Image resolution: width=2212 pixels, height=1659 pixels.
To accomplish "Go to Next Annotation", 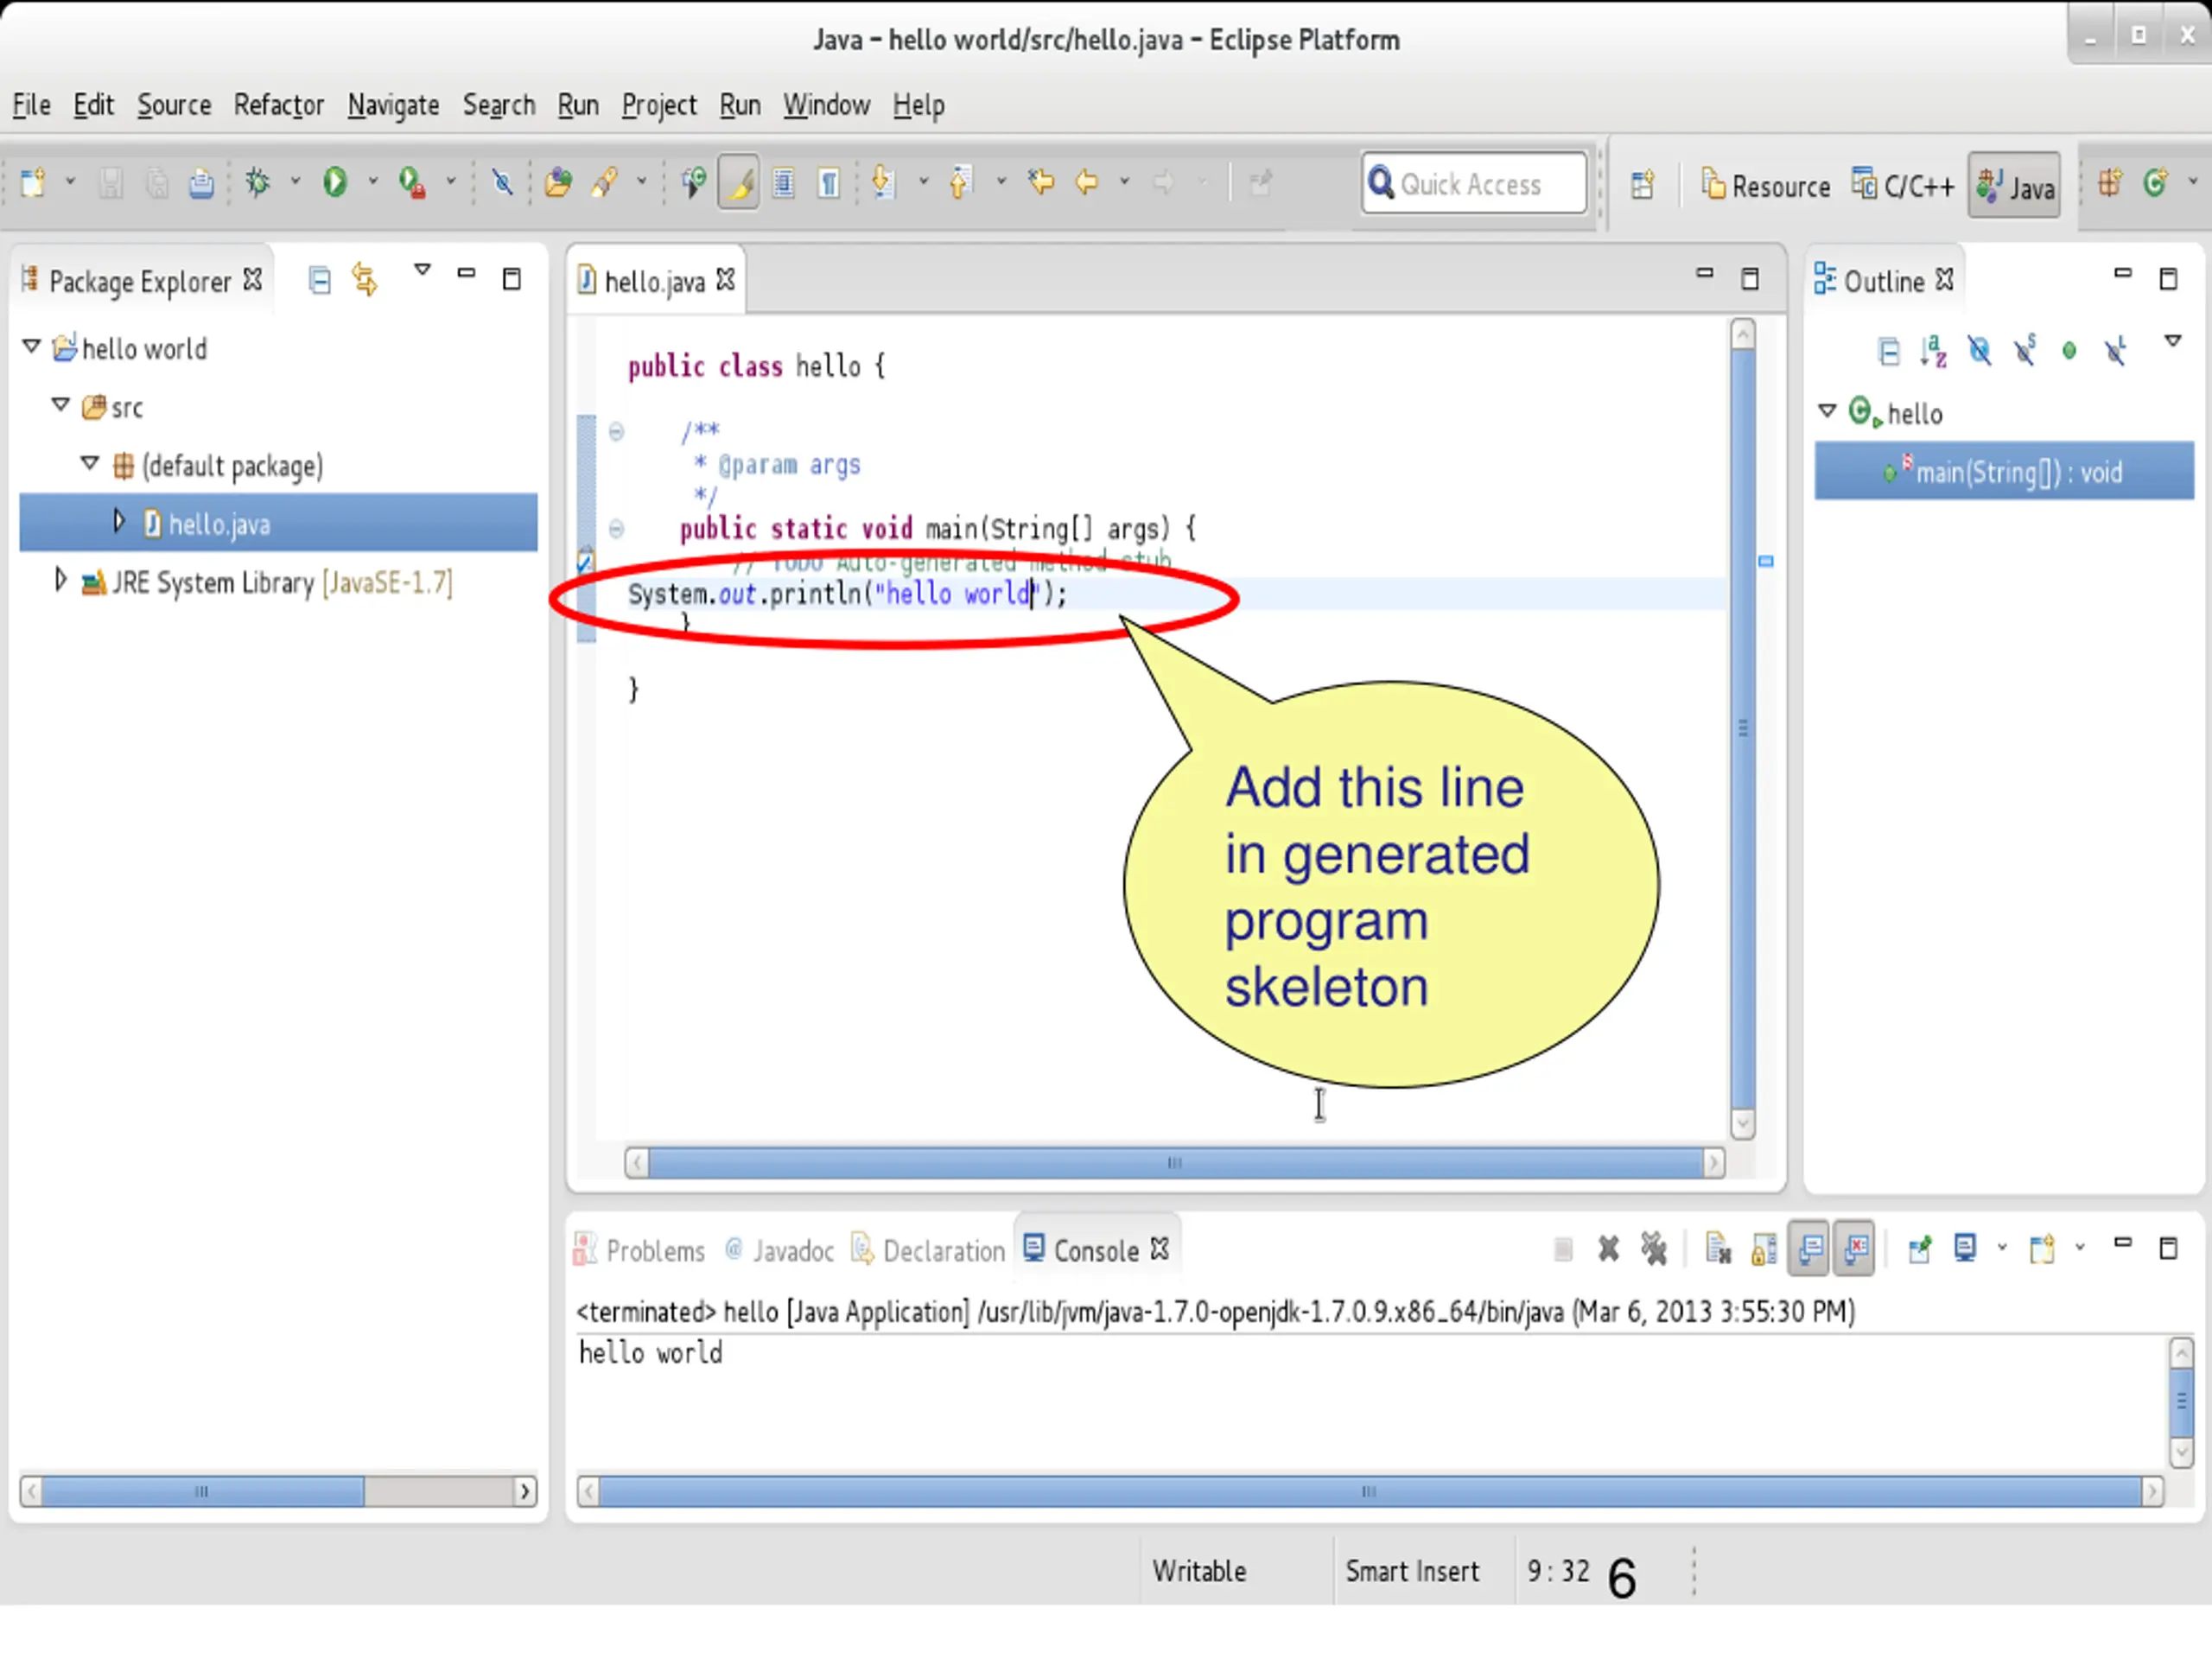I will 883,183.
